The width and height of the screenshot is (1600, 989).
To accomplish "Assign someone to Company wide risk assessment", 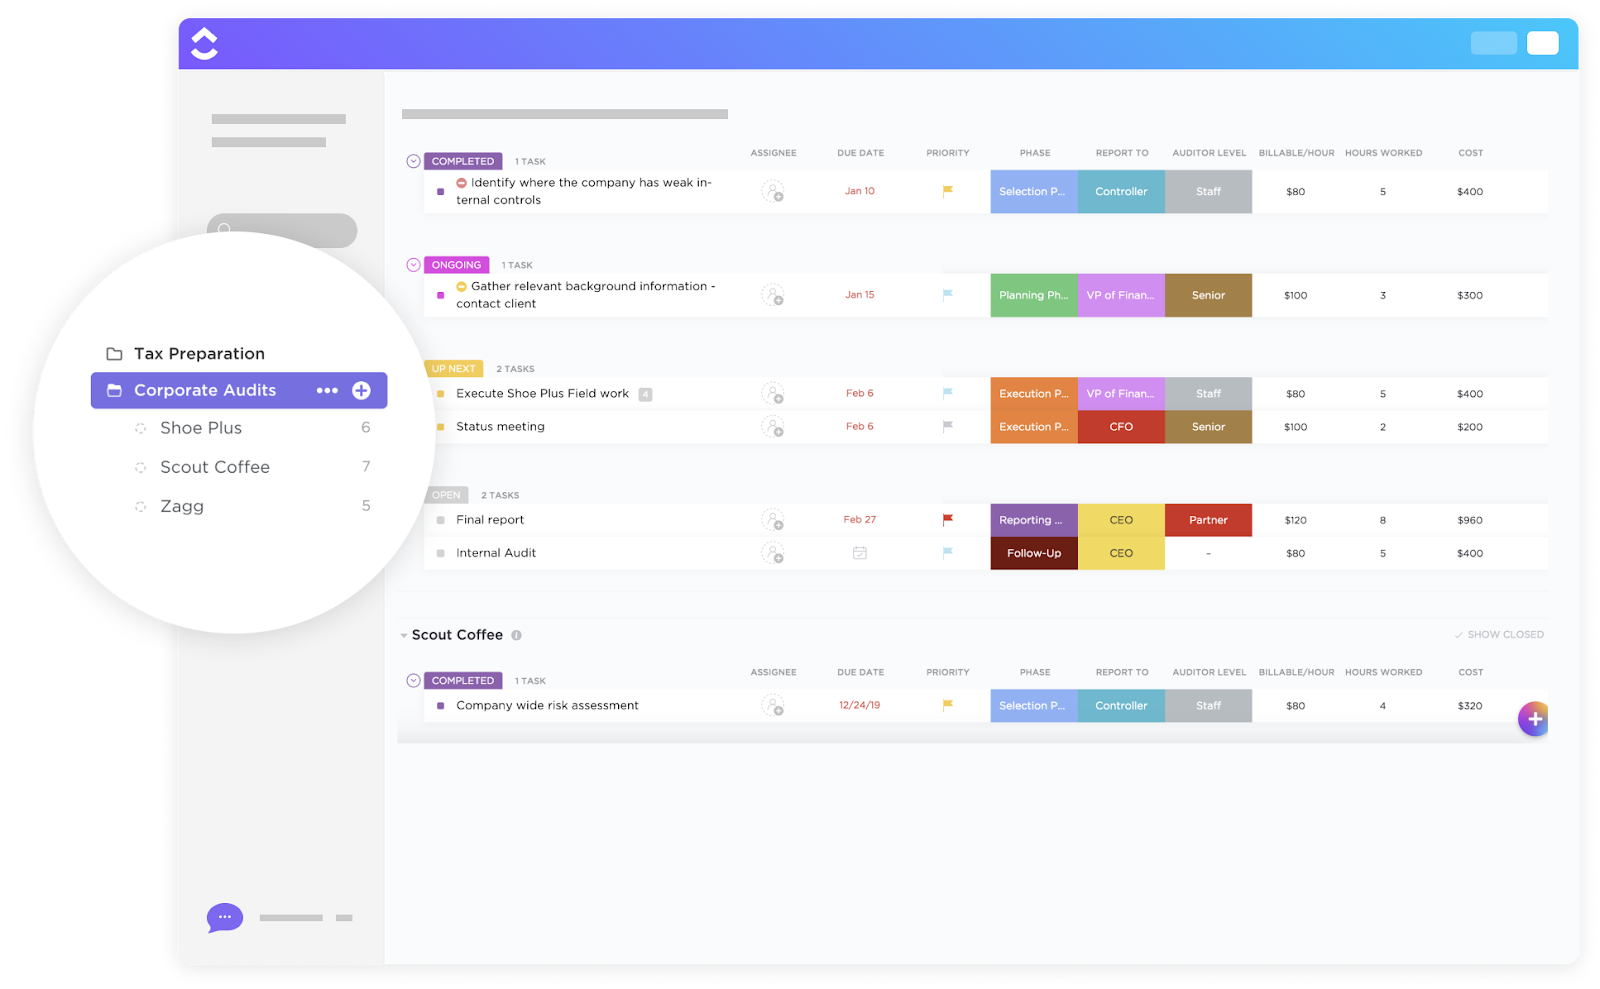I will (x=772, y=706).
